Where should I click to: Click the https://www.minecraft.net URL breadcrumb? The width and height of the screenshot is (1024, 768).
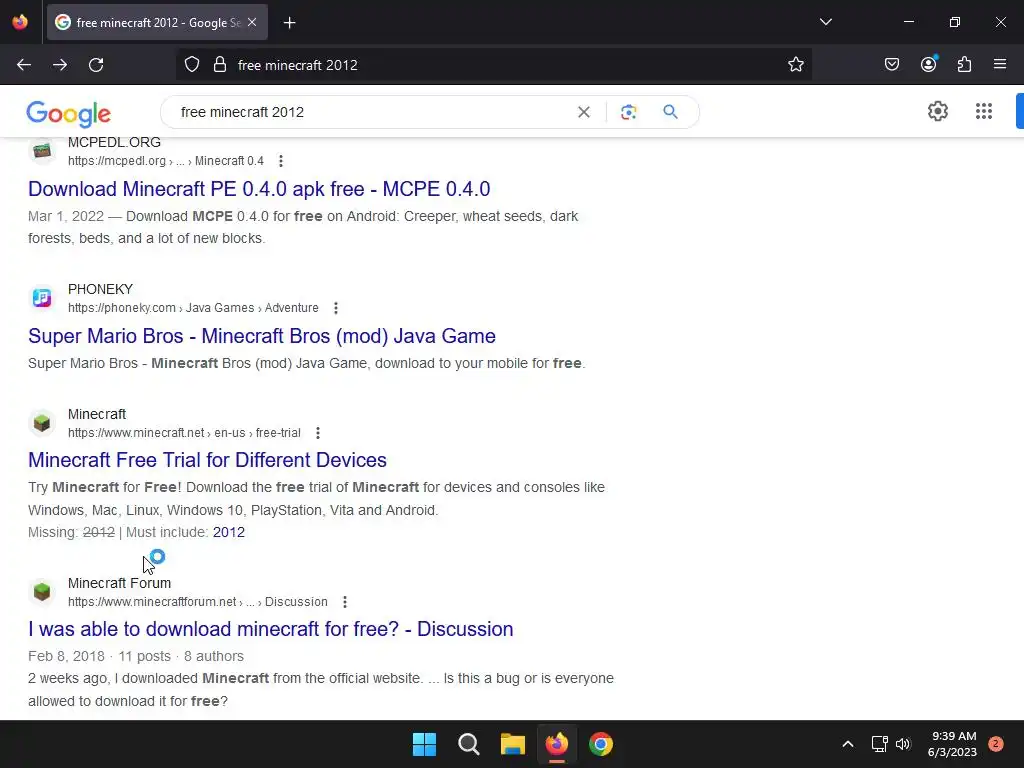(x=184, y=433)
